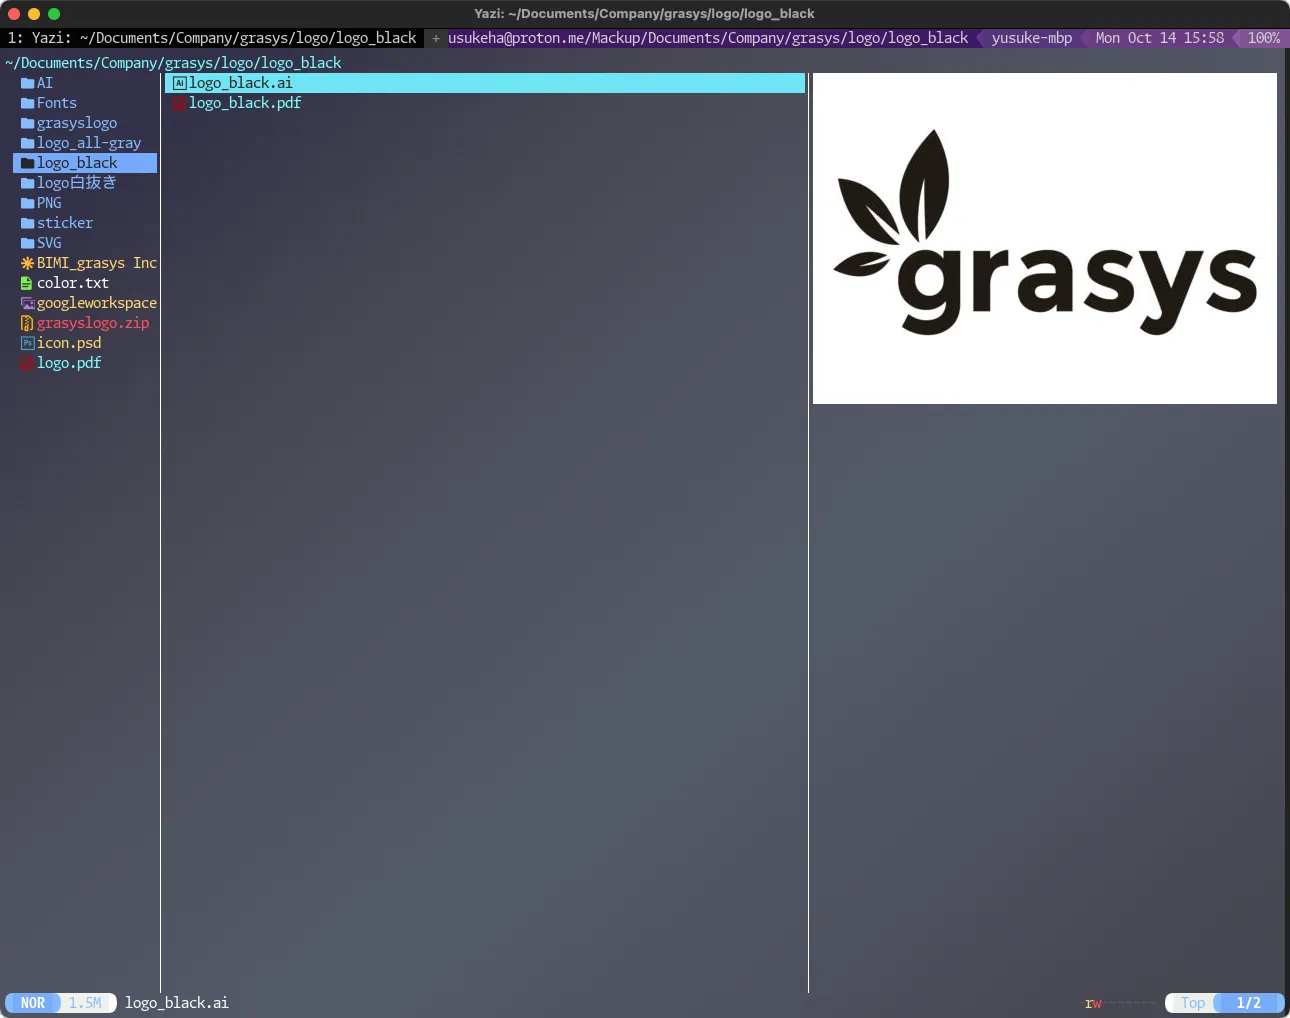Click the logo_black folder icon
The width and height of the screenshot is (1290, 1018).
click(x=27, y=163)
